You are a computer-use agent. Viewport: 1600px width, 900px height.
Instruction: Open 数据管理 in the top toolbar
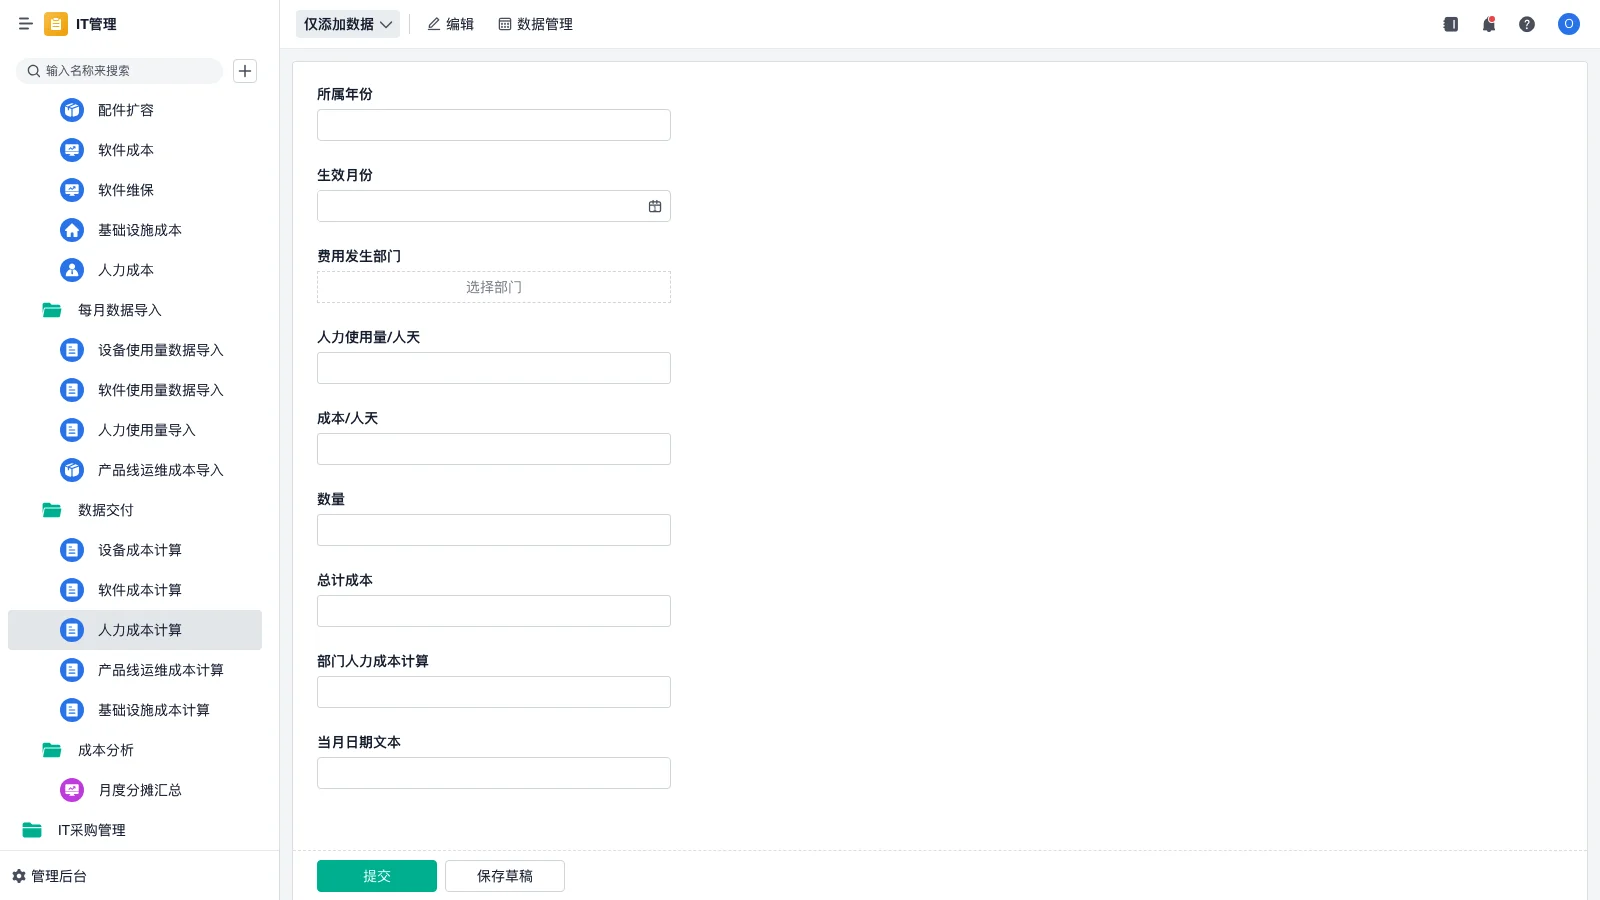pyautogui.click(x=535, y=24)
